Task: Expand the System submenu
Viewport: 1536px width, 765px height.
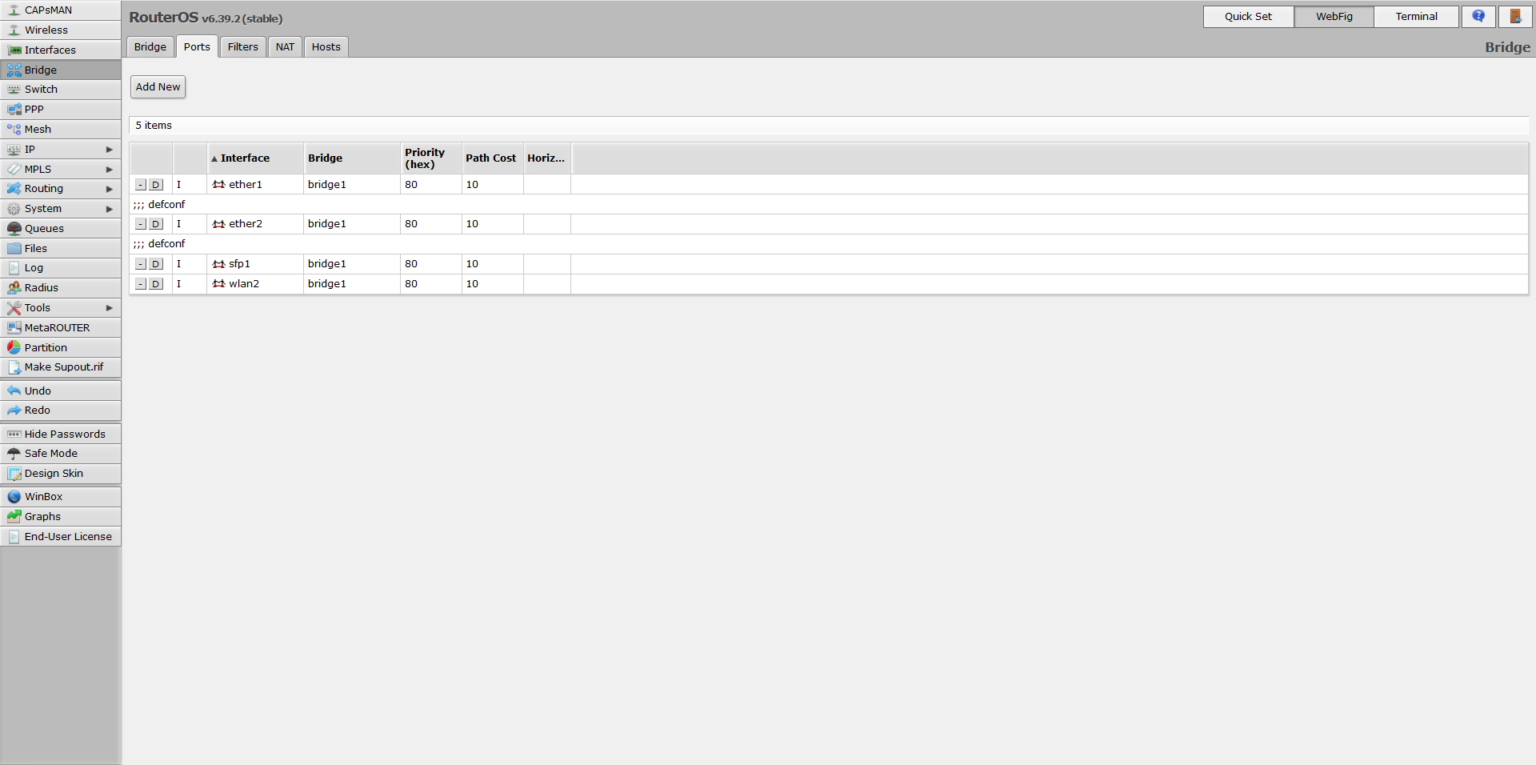Action: [110, 208]
